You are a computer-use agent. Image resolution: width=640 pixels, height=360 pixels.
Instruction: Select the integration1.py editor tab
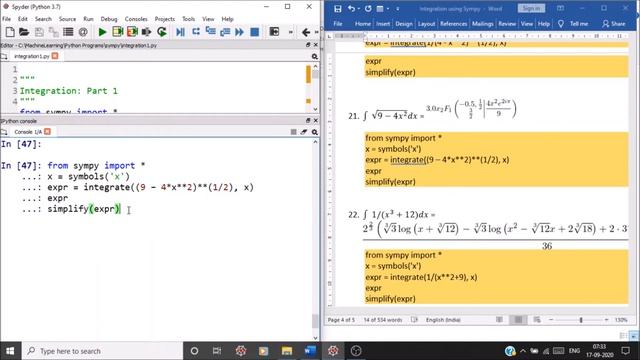tap(31, 56)
